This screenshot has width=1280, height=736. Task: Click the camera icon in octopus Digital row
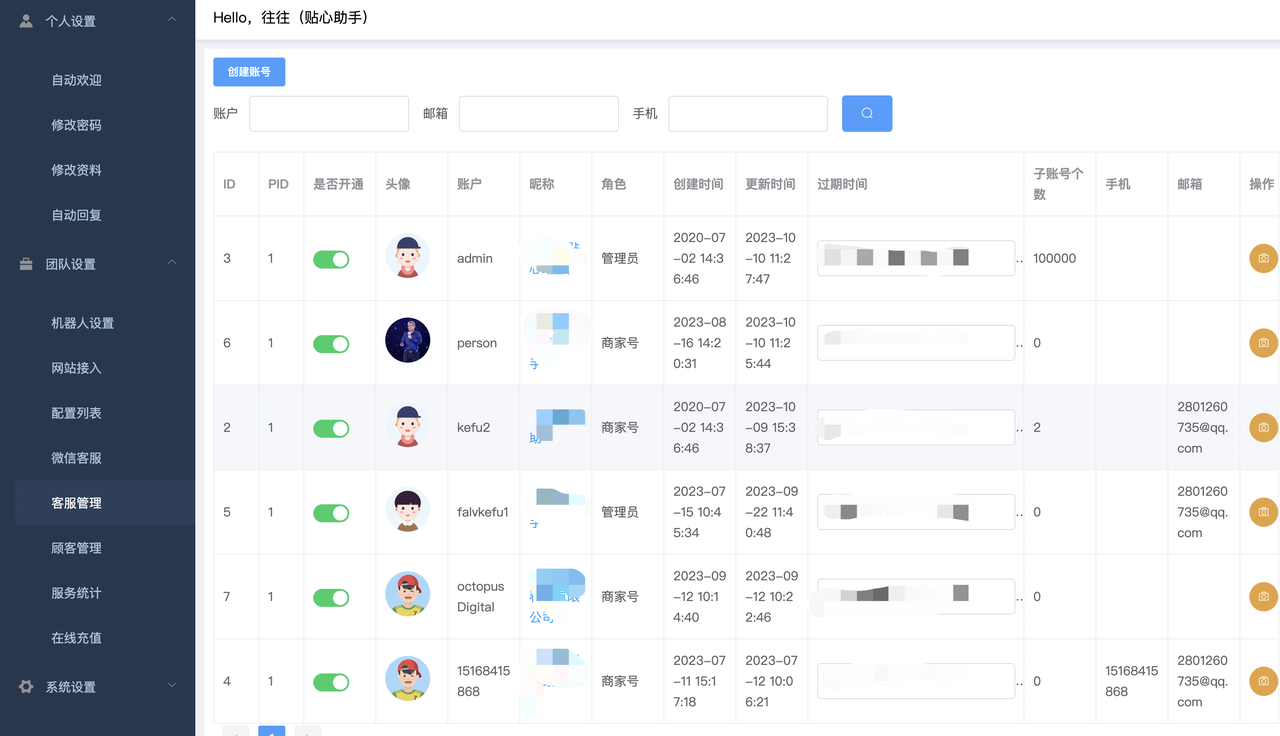1263,597
